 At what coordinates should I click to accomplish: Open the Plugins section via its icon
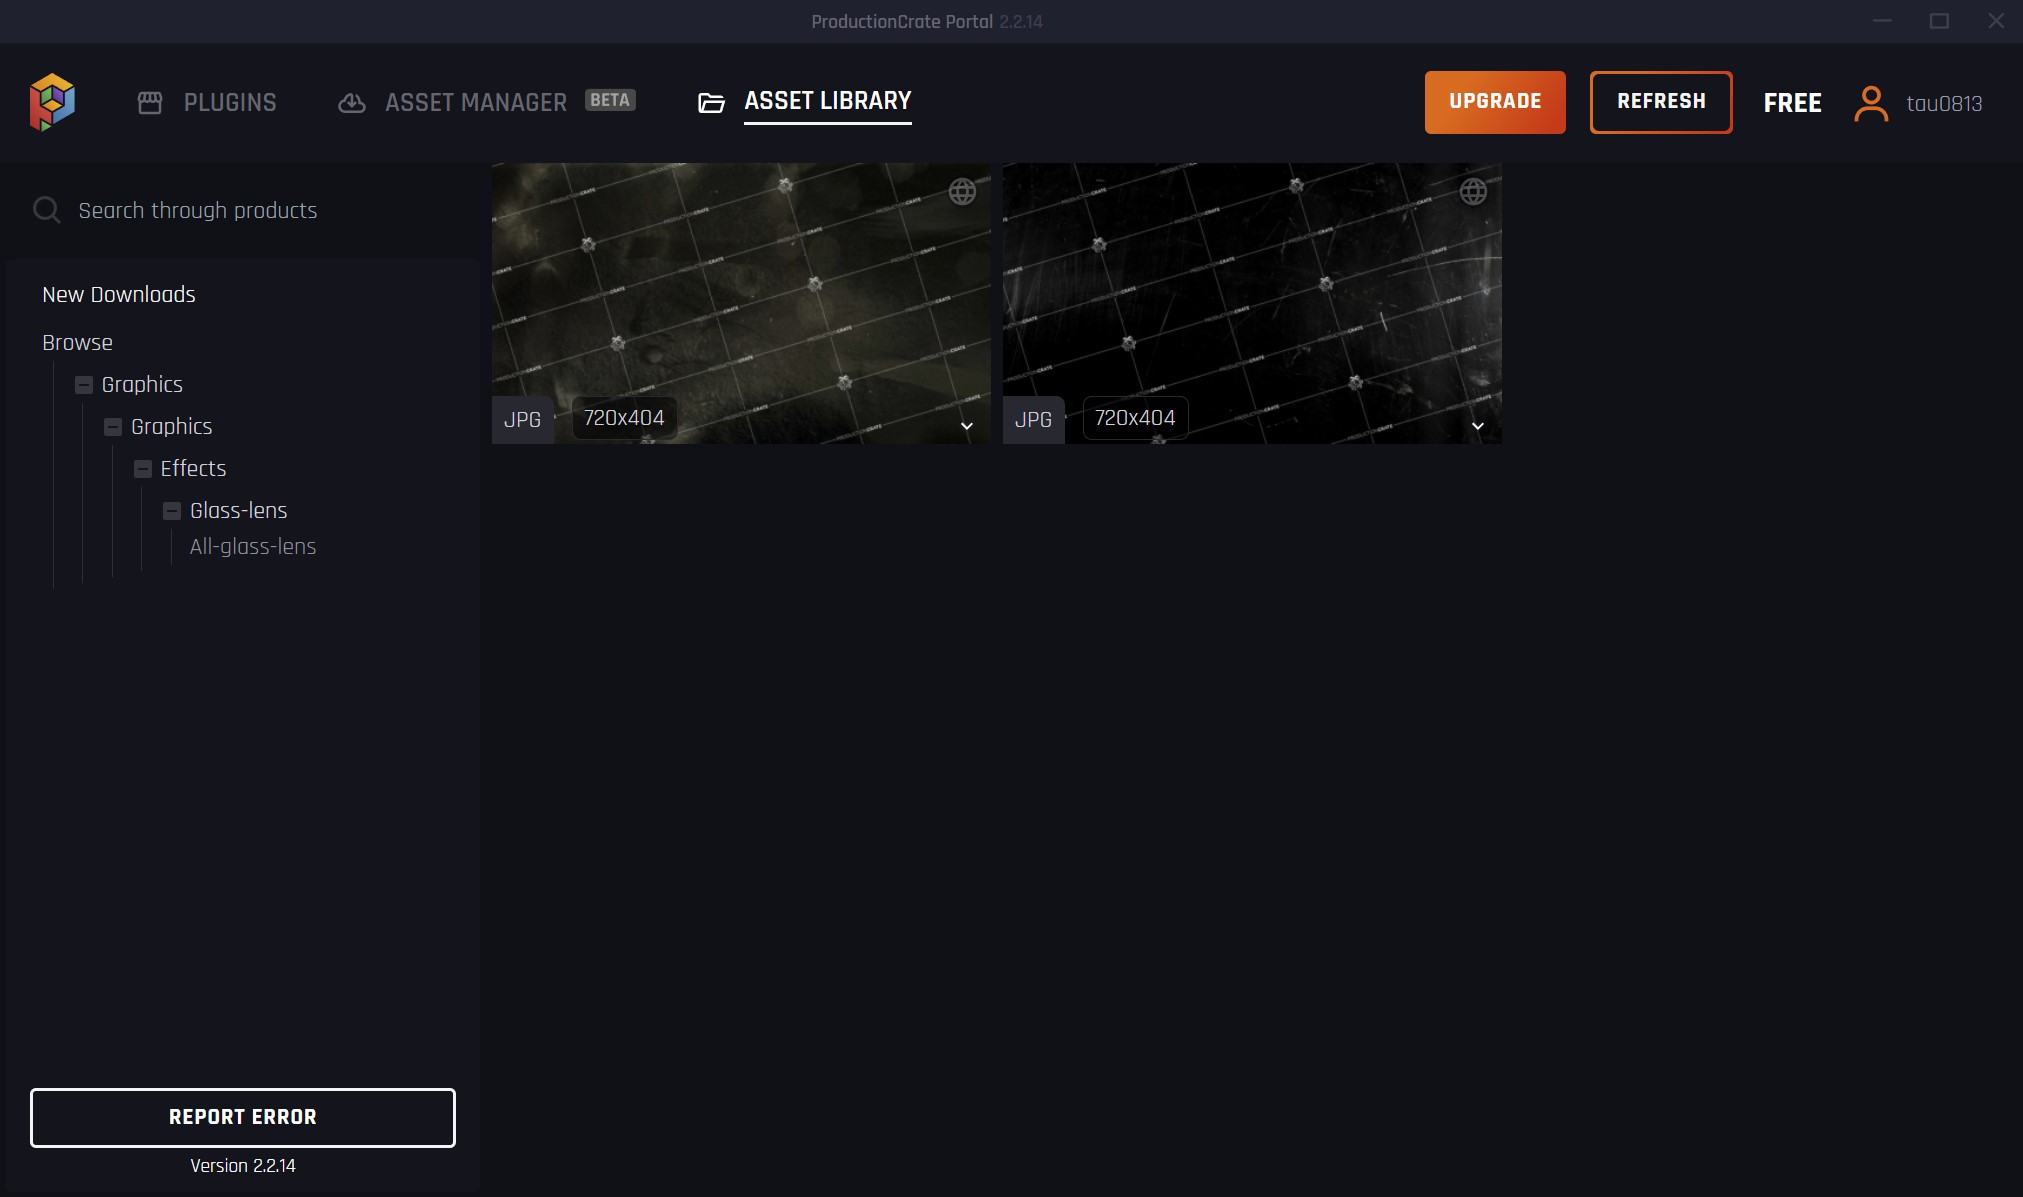pyautogui.click(x=151, y=102)
